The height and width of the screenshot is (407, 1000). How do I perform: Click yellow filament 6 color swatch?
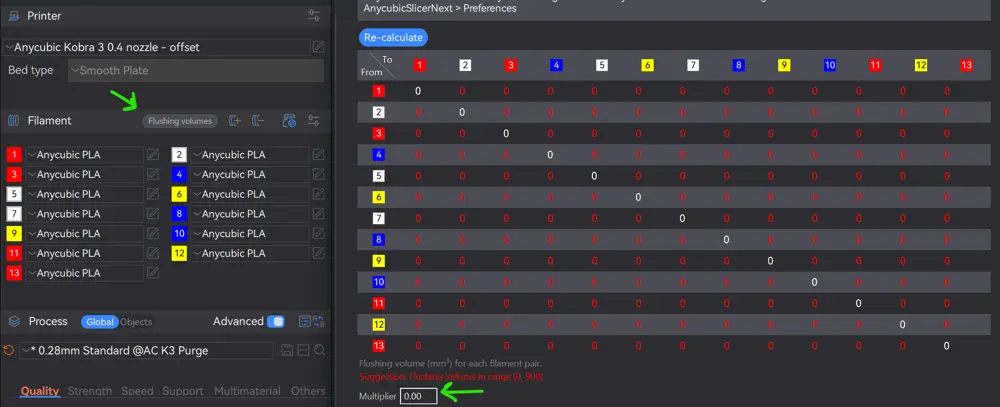(x=179, y=194)
